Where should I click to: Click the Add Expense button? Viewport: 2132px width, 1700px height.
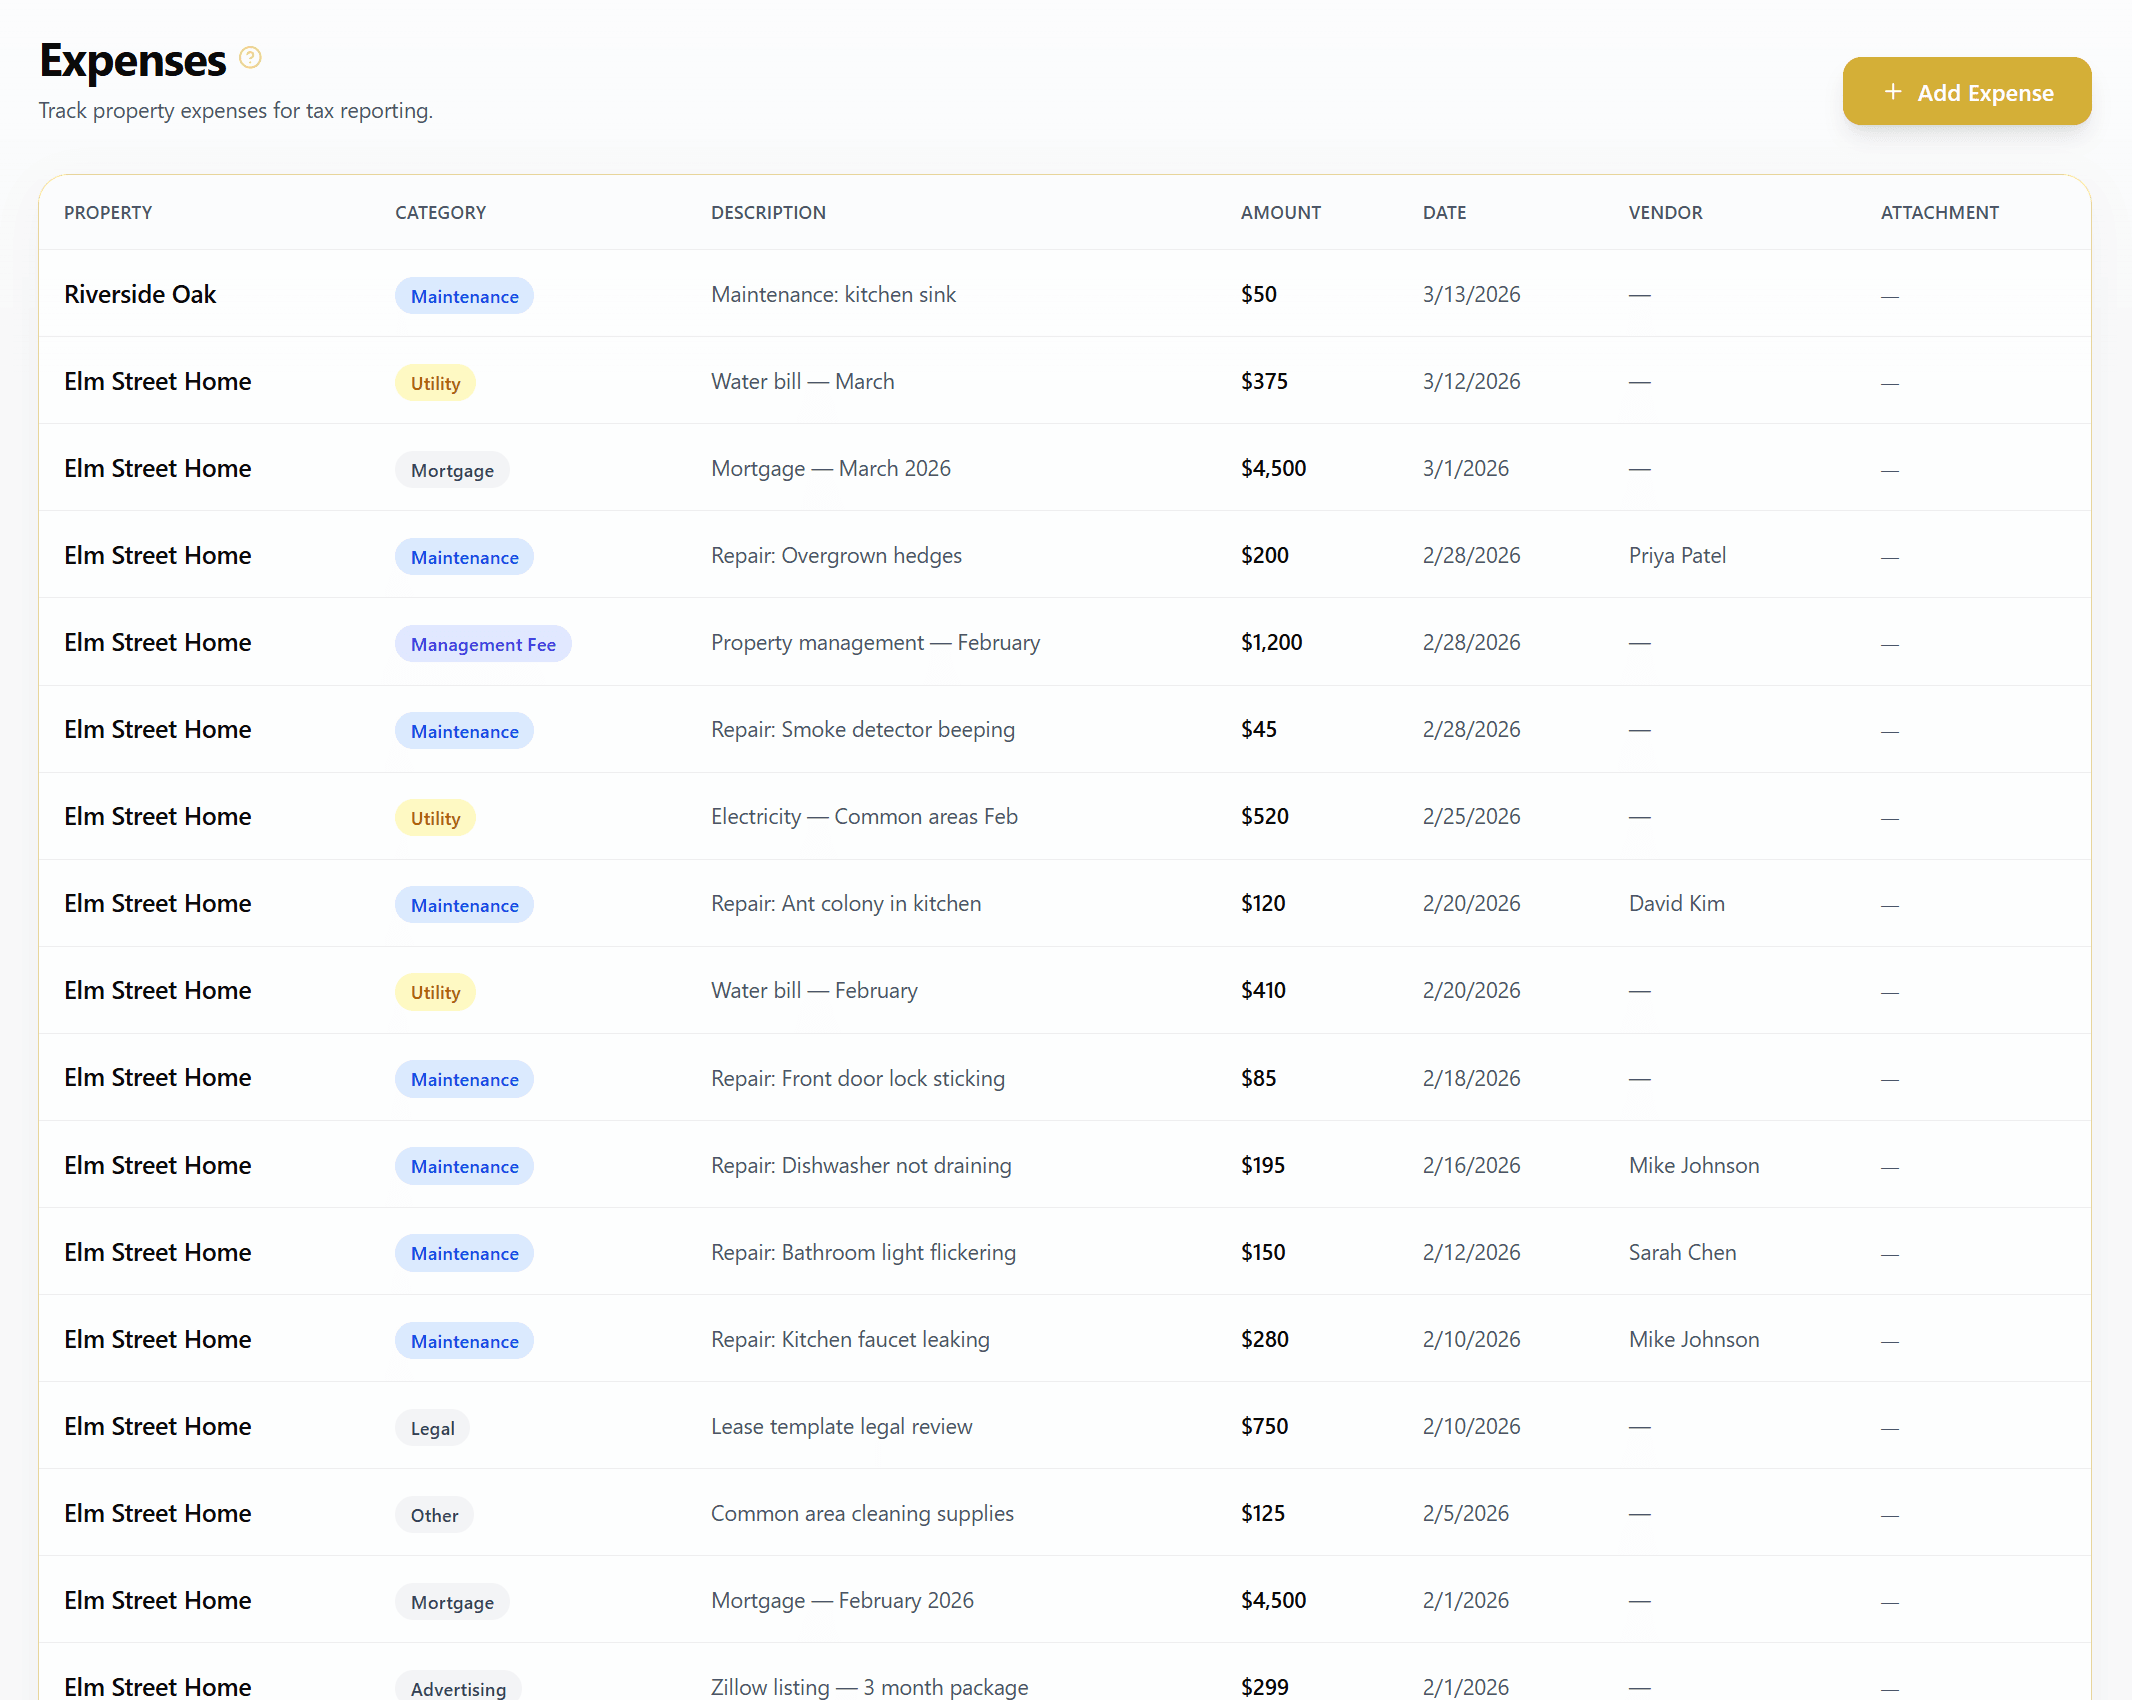click(x=1966, y=91)
